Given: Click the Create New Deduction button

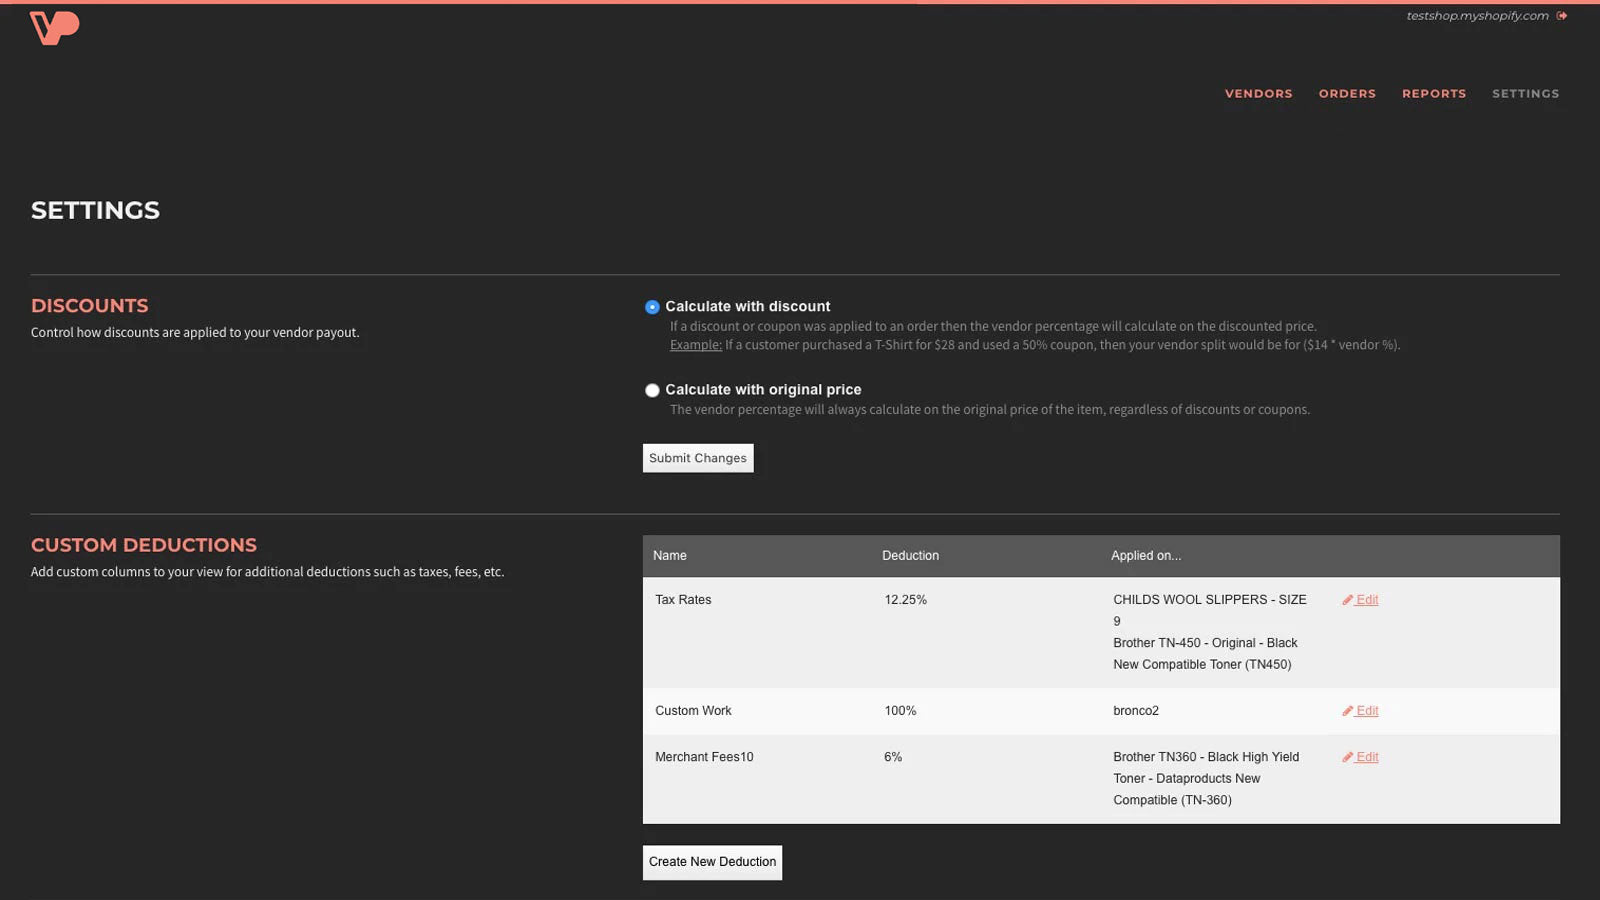Looking at the screenshot, I should coord(712,861).
